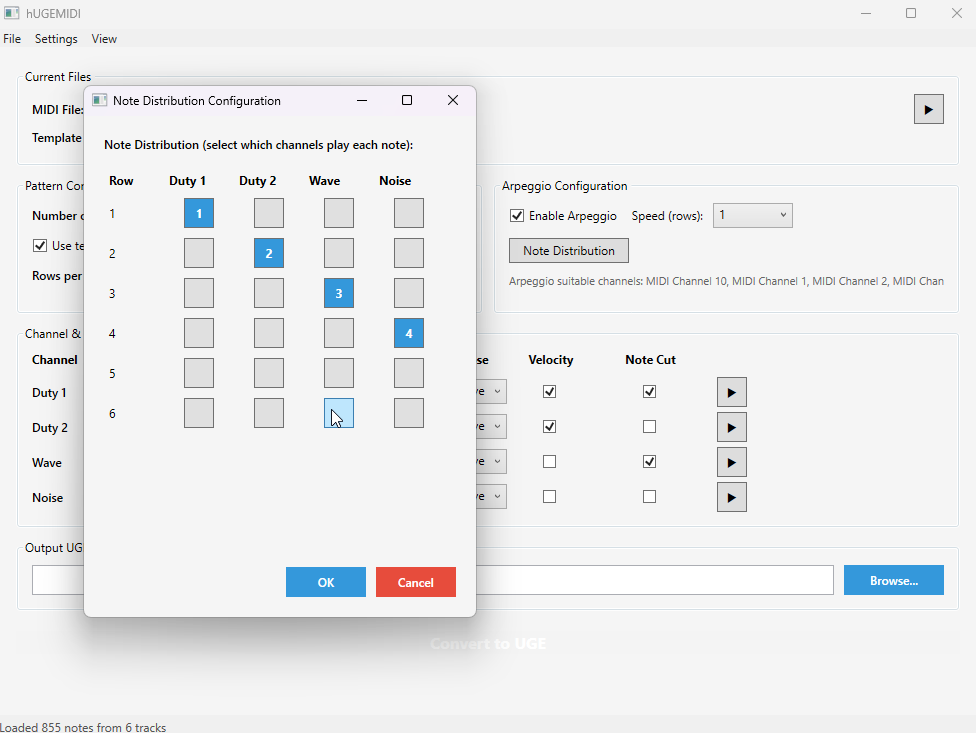Viewport: 976px width, 733px height.
Task: Play preview for Wave channel row
Action: click(x=731, y=462)
